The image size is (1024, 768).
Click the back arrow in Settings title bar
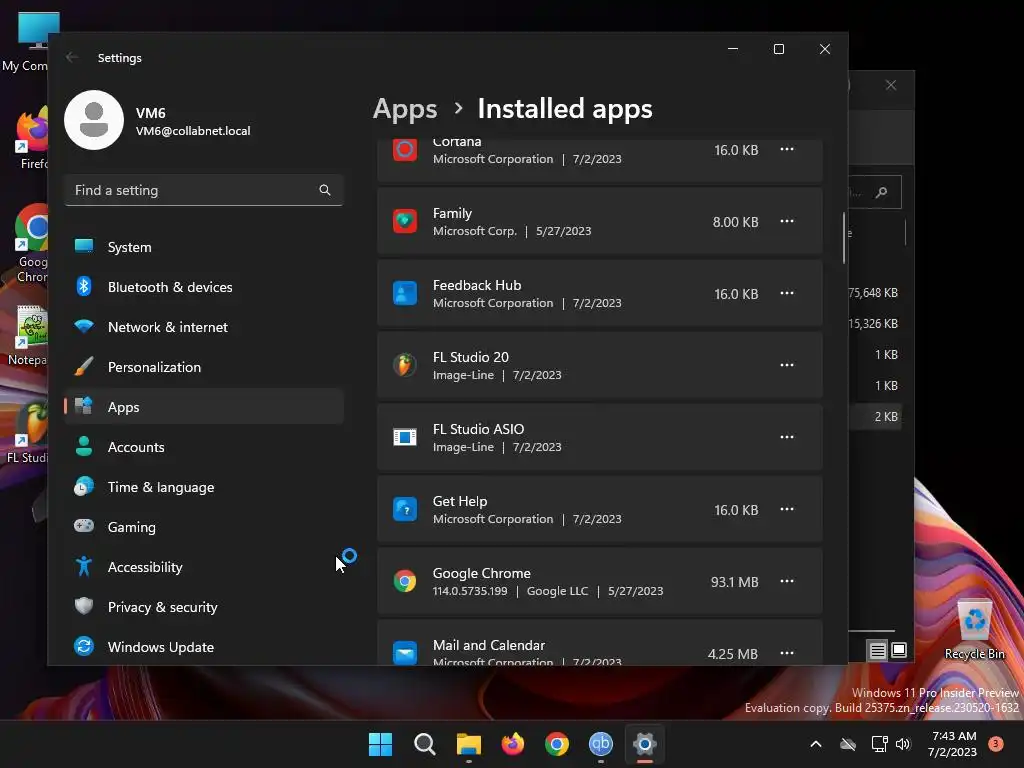click(x=72, y=57)
